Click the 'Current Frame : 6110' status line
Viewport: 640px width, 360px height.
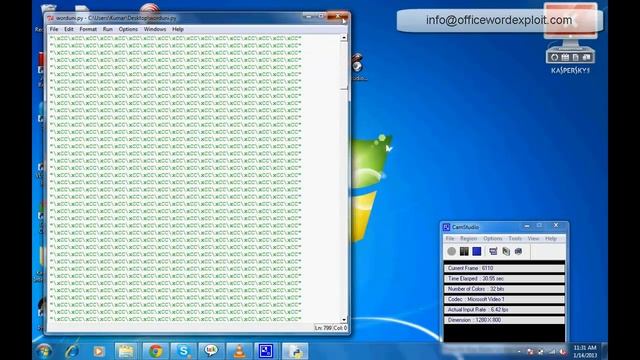click(x=504, y=268)
